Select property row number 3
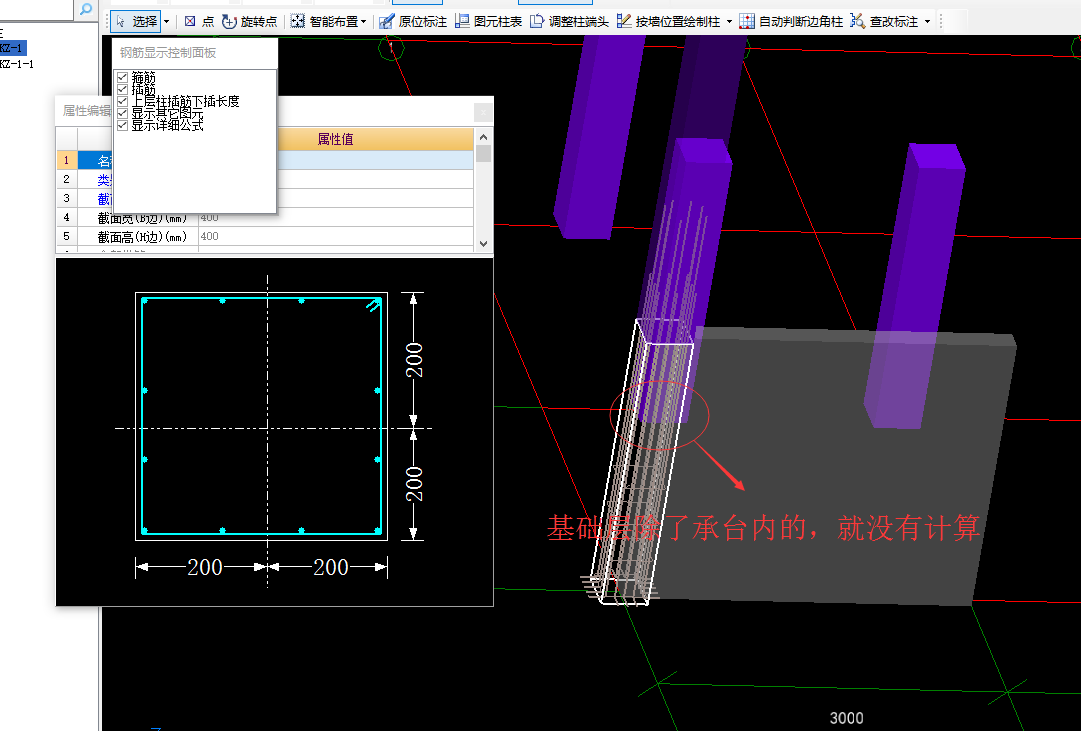Screen dimensions: 1081x731 [67, 198]
